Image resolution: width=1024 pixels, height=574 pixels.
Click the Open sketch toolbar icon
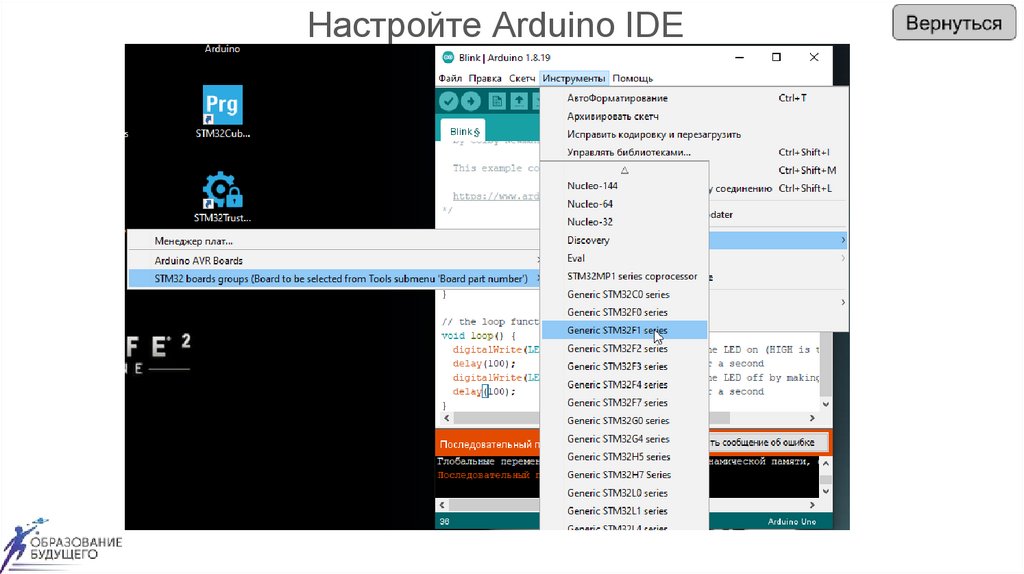pyautogui.click(x=519, y=101)
